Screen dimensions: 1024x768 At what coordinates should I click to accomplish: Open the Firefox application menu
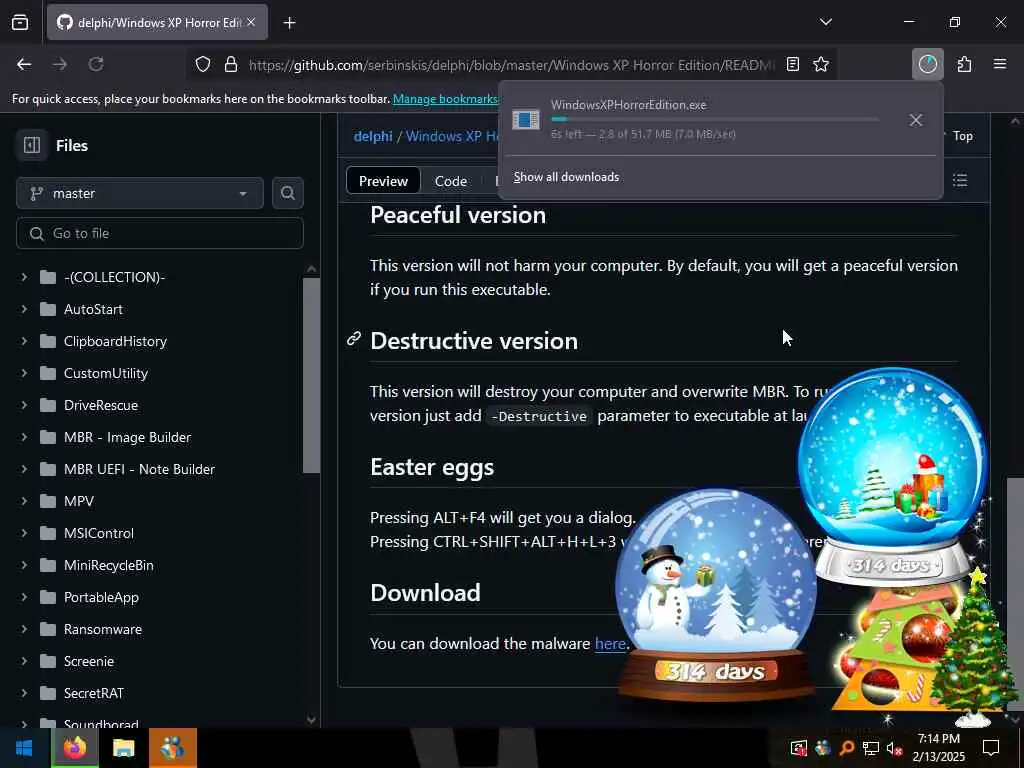1000,64
